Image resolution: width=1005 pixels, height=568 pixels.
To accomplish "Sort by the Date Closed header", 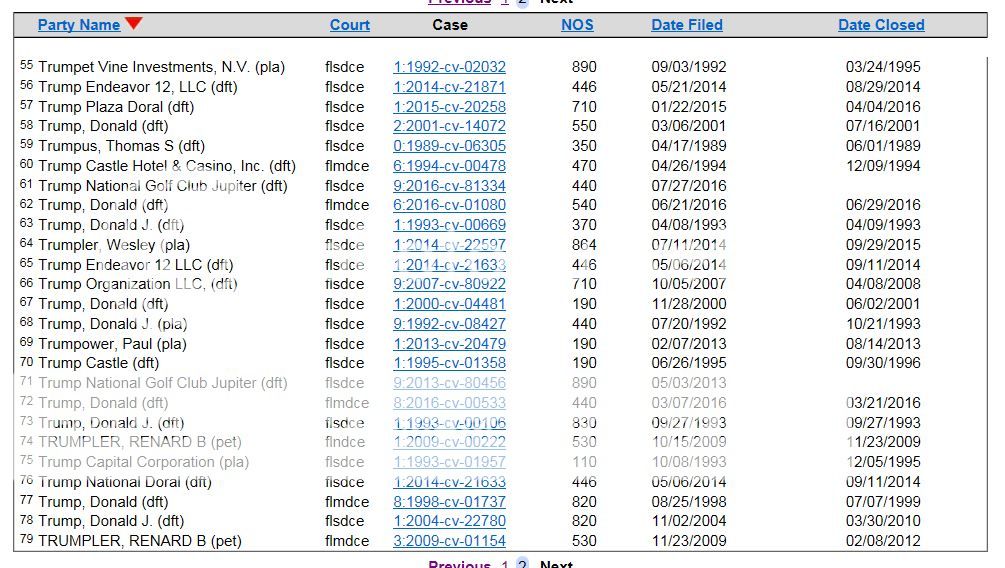I will tap(881, 25).
